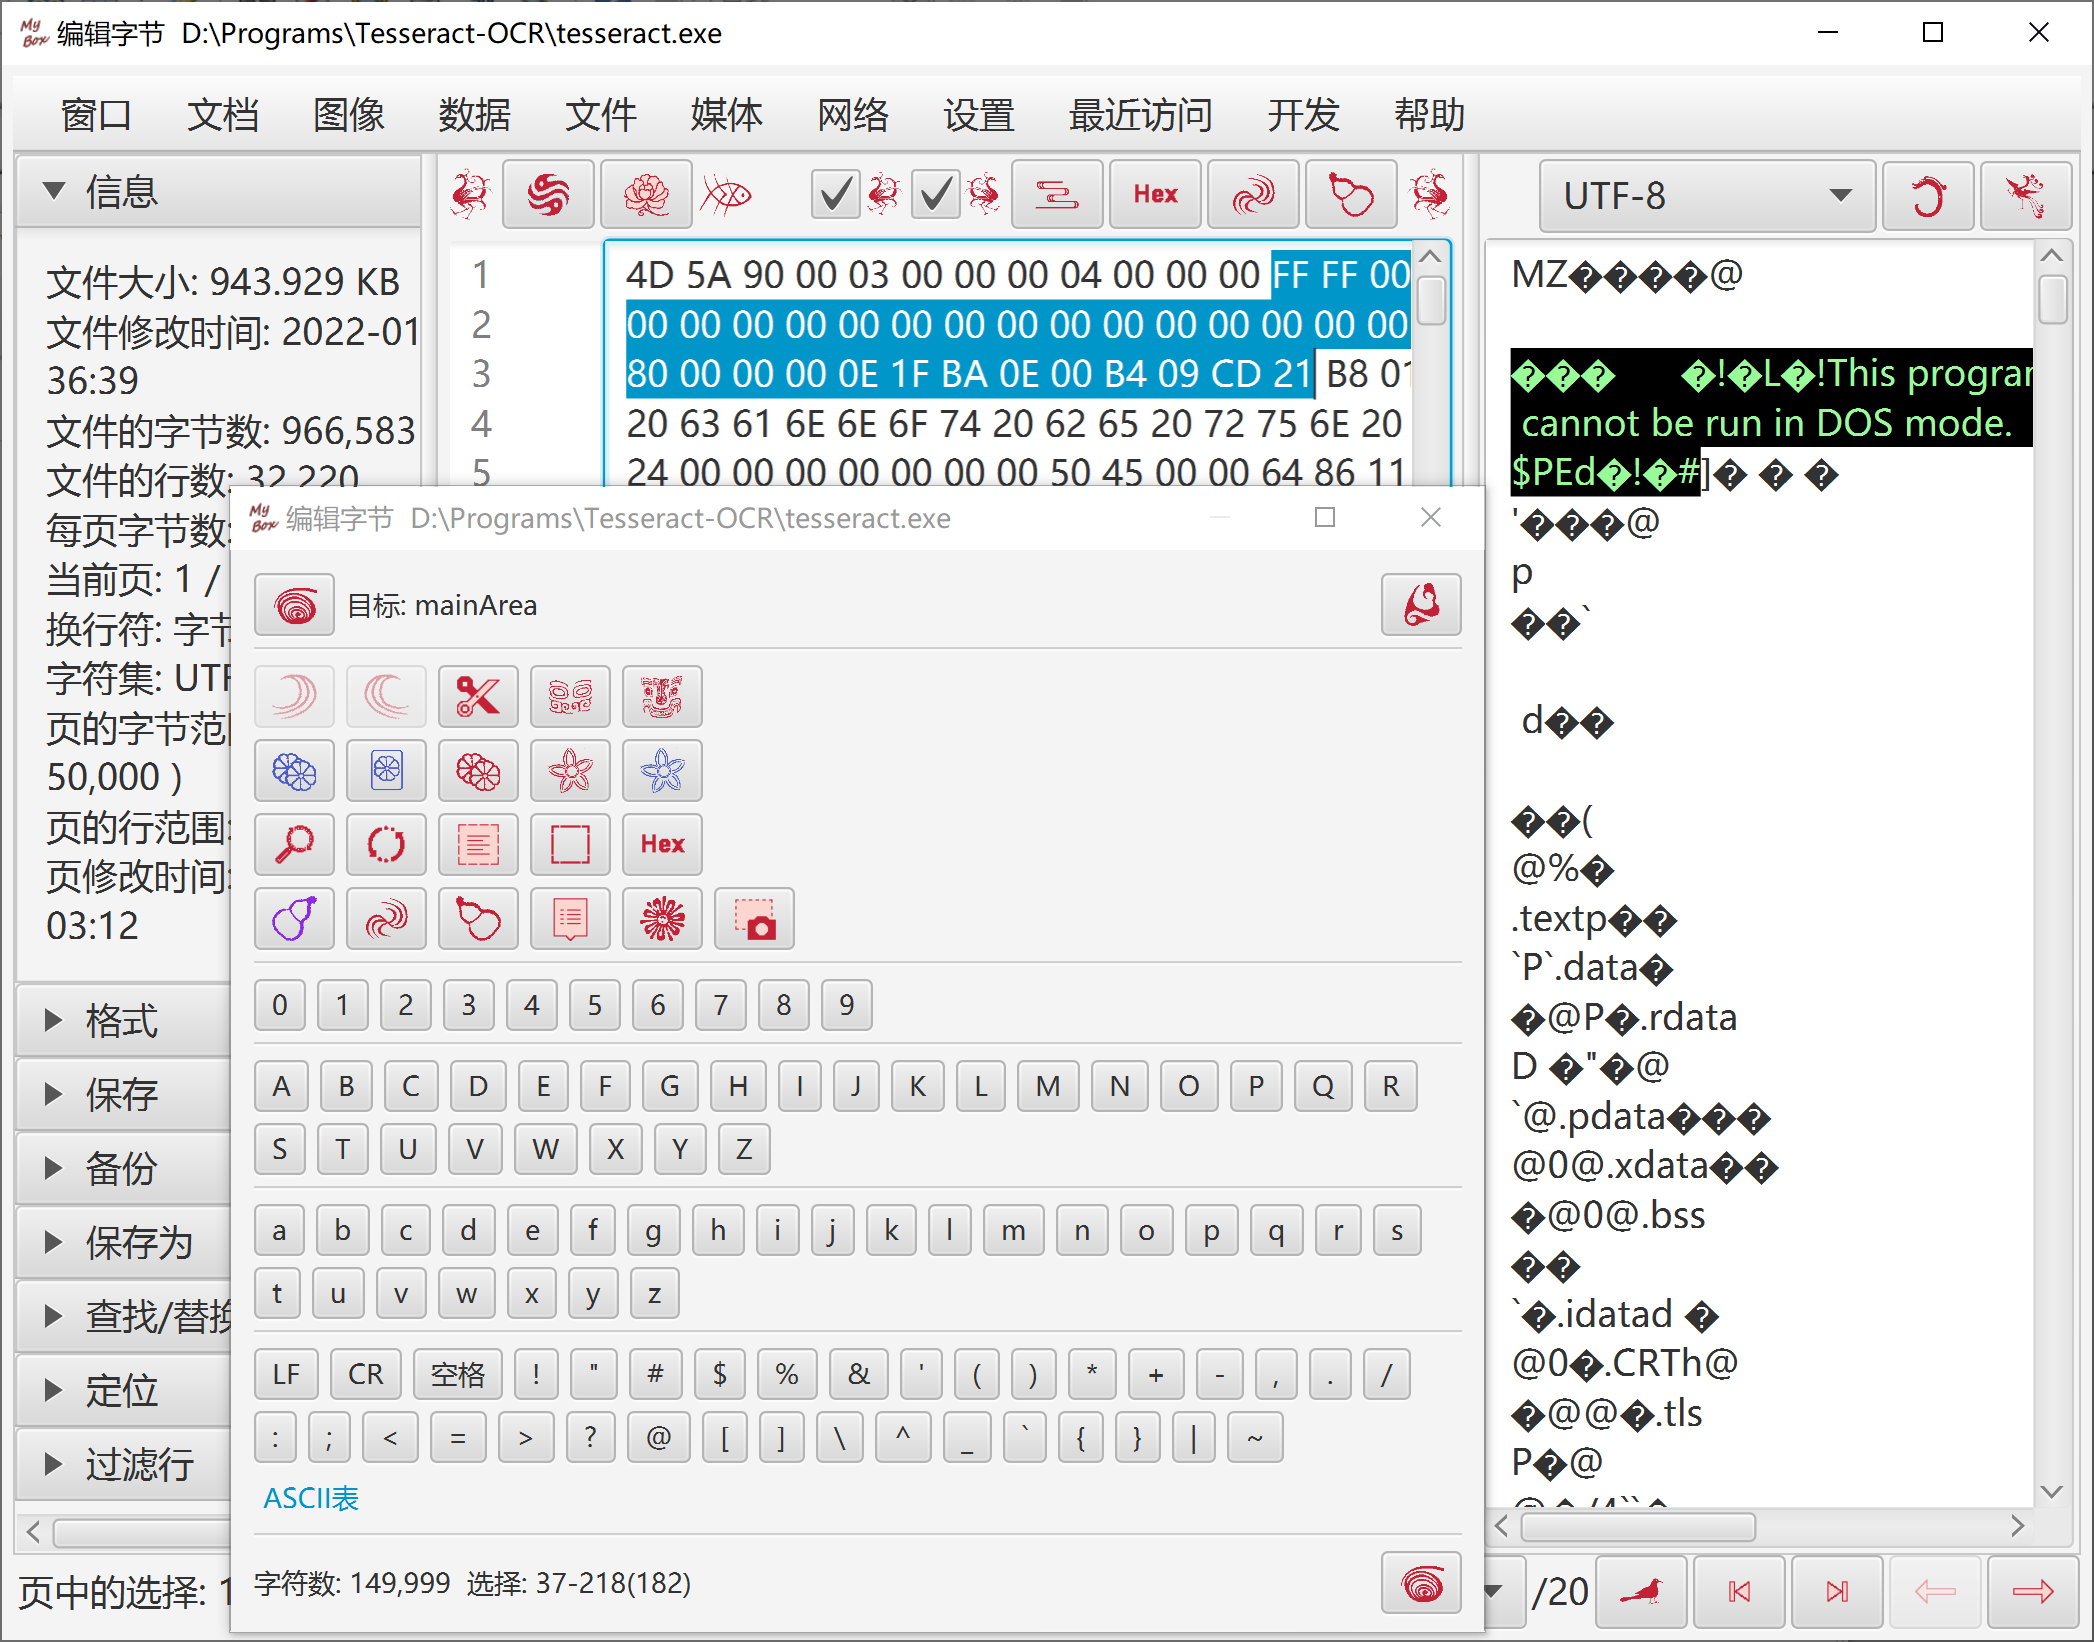Open the UTF-8 charset dropdown
The image size is (2094, 1642).
pyautogui.click(x=1707, y=195)
